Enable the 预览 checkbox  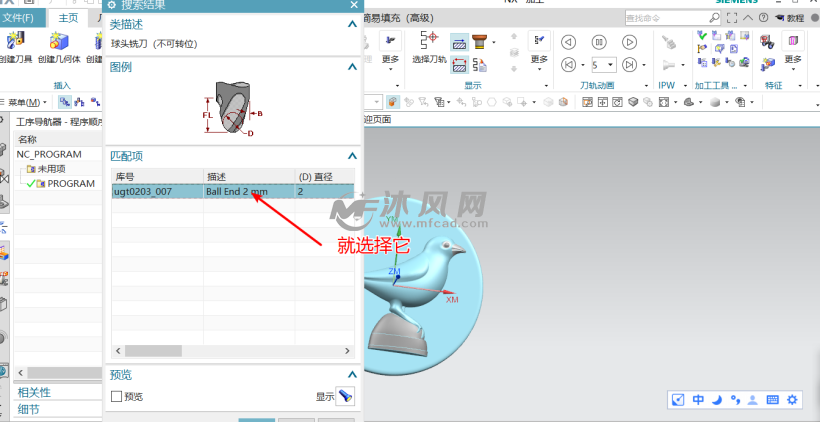pyautogui.click(x=117, y=397)
